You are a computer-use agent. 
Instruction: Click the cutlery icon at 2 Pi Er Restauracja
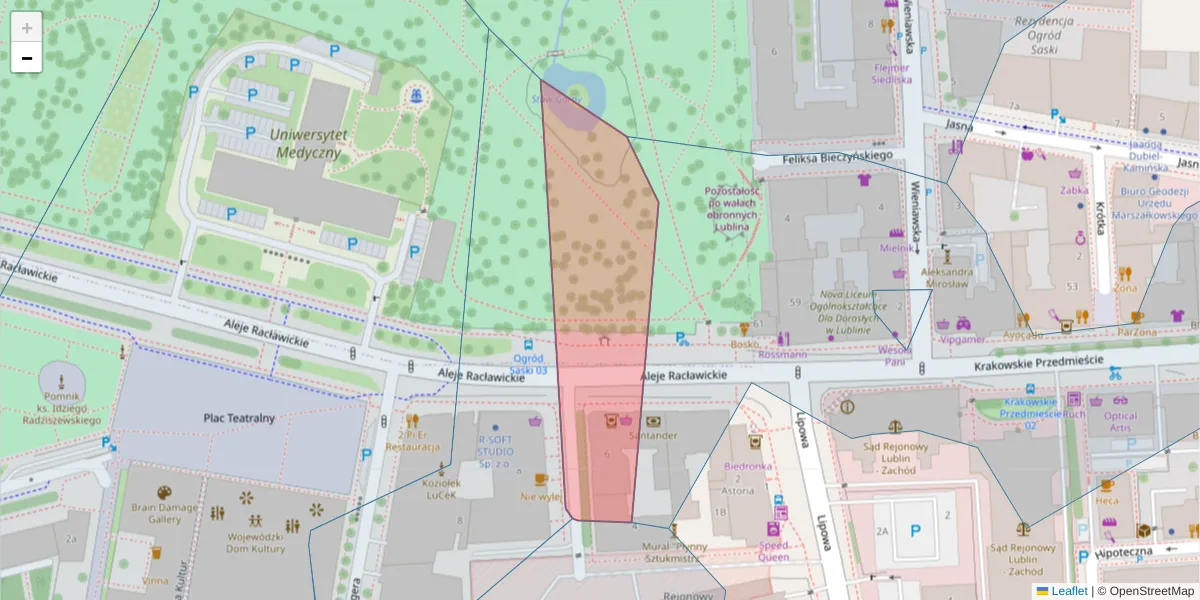tap(412, 421)
